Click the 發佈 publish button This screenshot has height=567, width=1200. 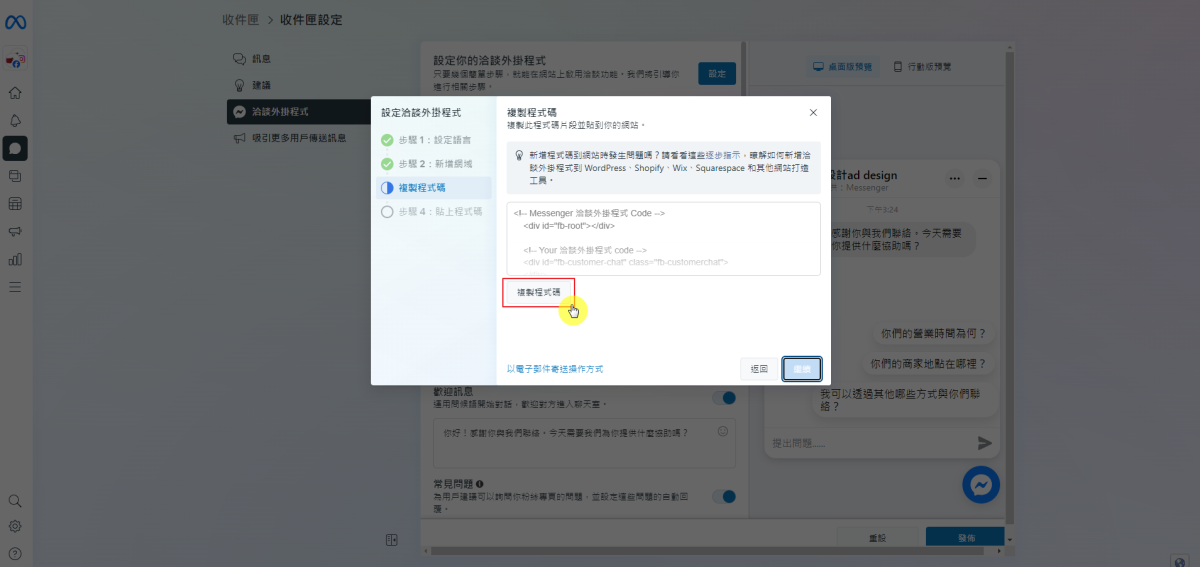coord(966,538)
